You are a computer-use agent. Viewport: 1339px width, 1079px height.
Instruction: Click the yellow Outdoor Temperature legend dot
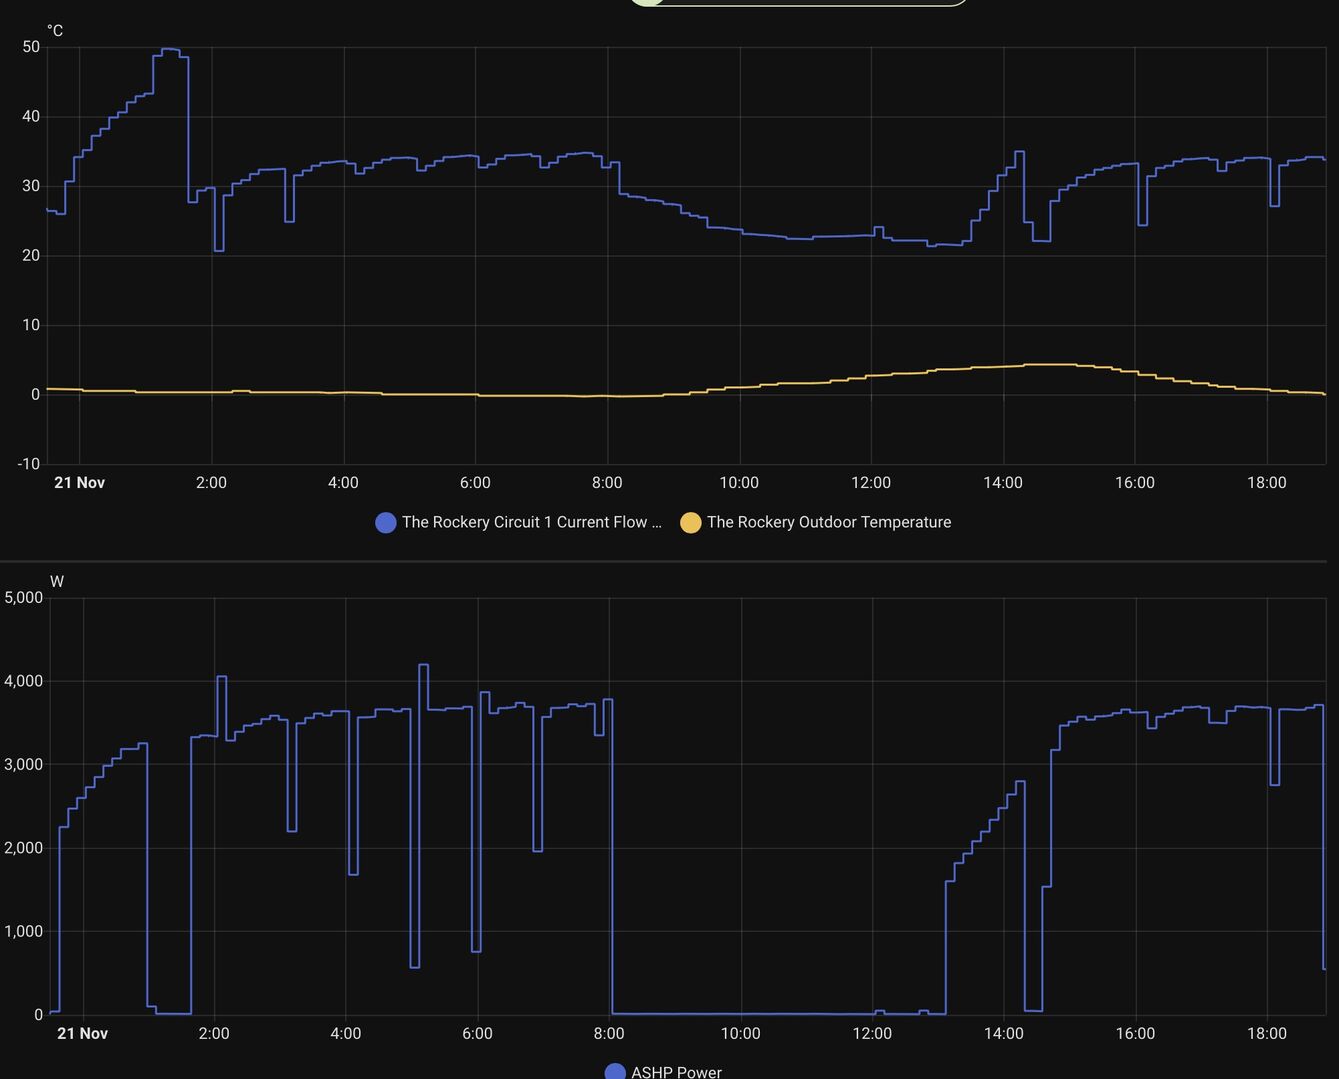pyautogui.click(x=690, y=522)
